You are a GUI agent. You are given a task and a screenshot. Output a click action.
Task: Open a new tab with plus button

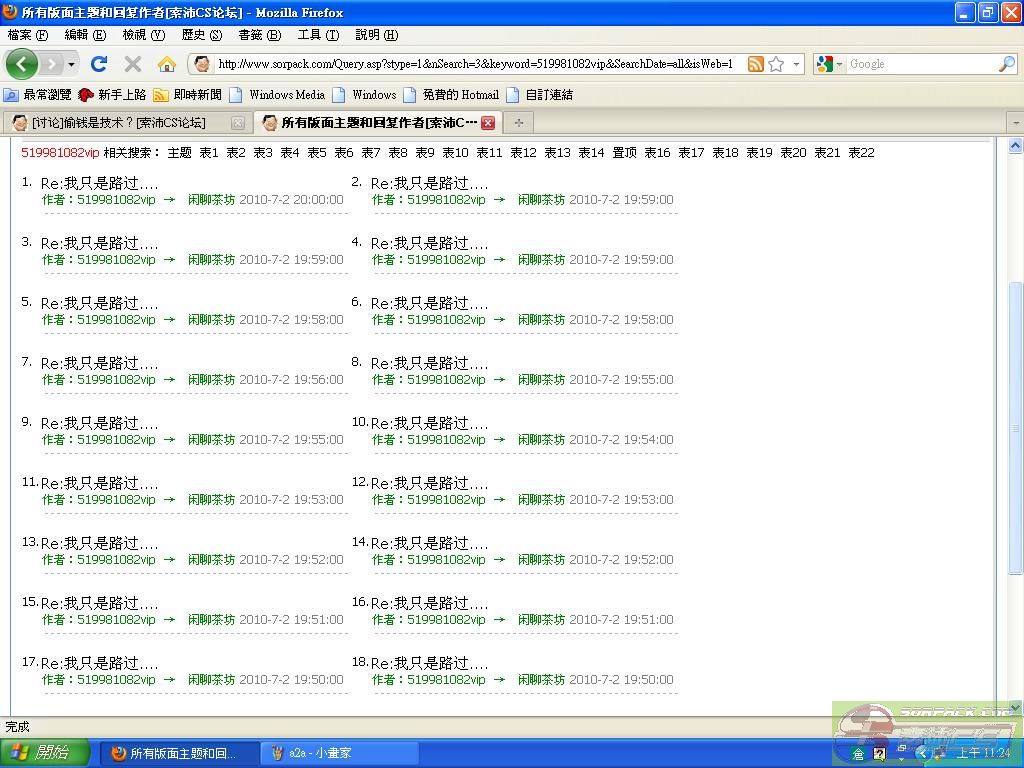(x=518, y=122)
